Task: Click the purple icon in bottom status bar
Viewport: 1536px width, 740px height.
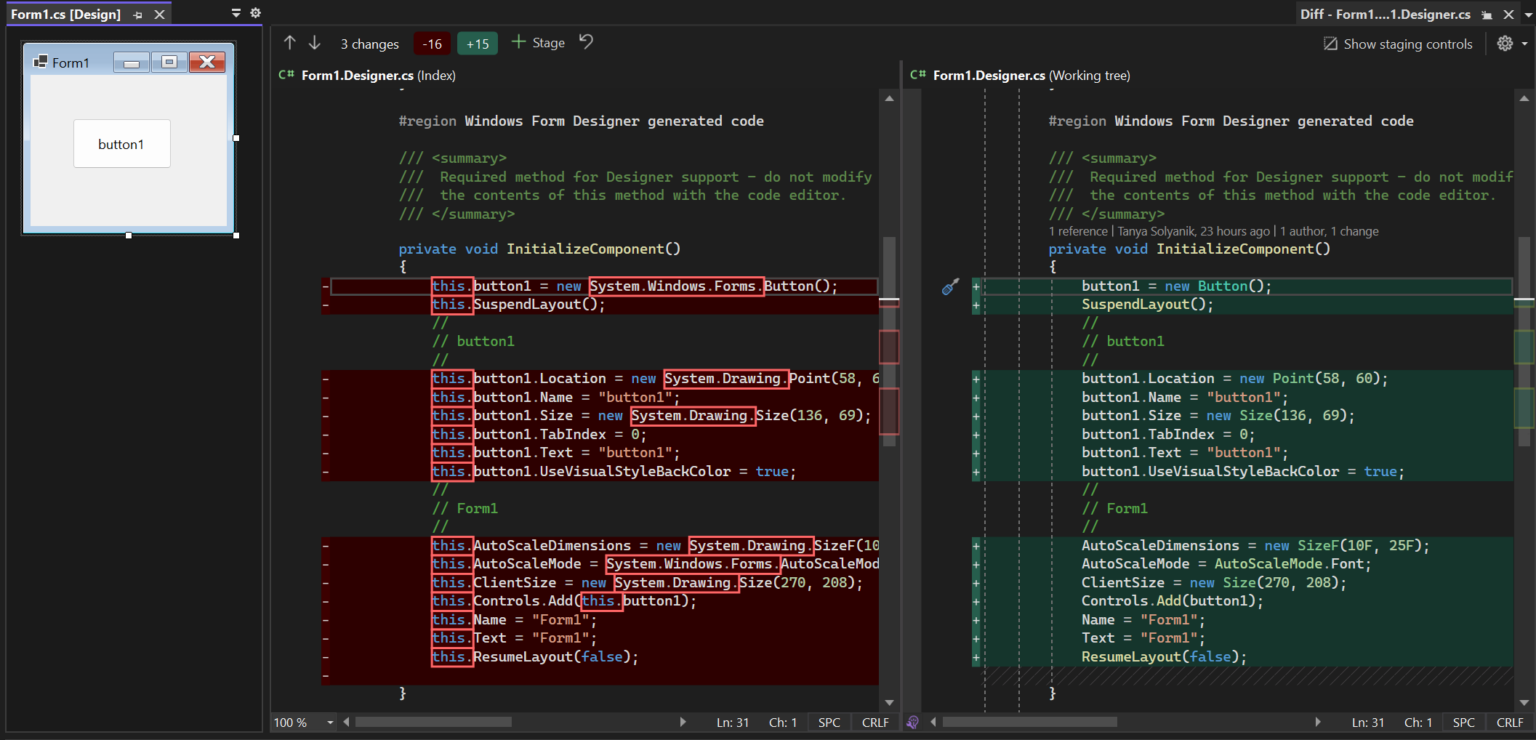Action: [912, 722]
